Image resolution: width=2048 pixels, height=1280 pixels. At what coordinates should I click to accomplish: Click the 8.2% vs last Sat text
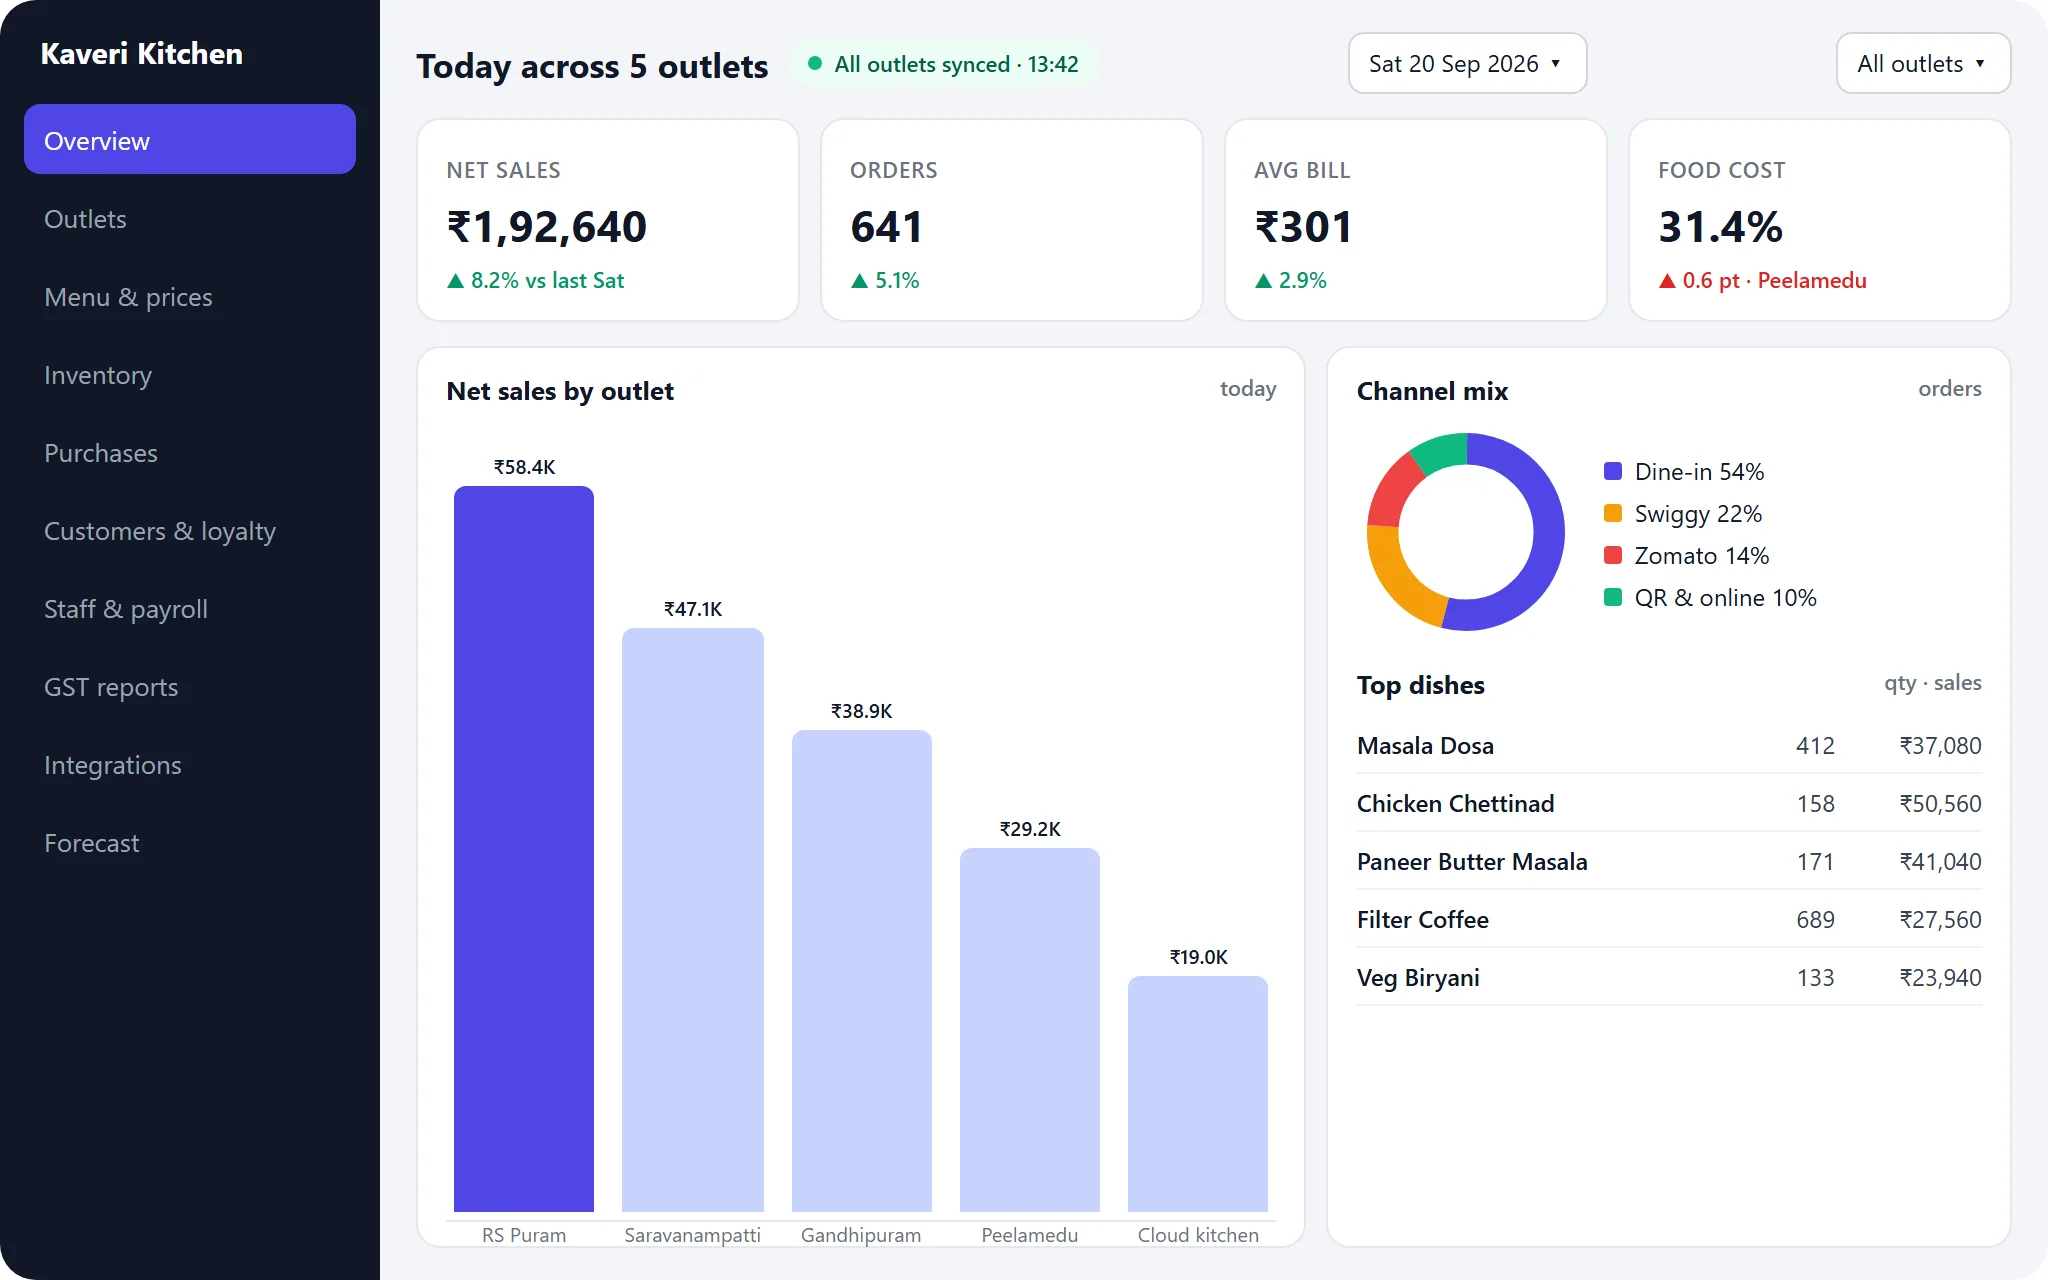(547, 281)
